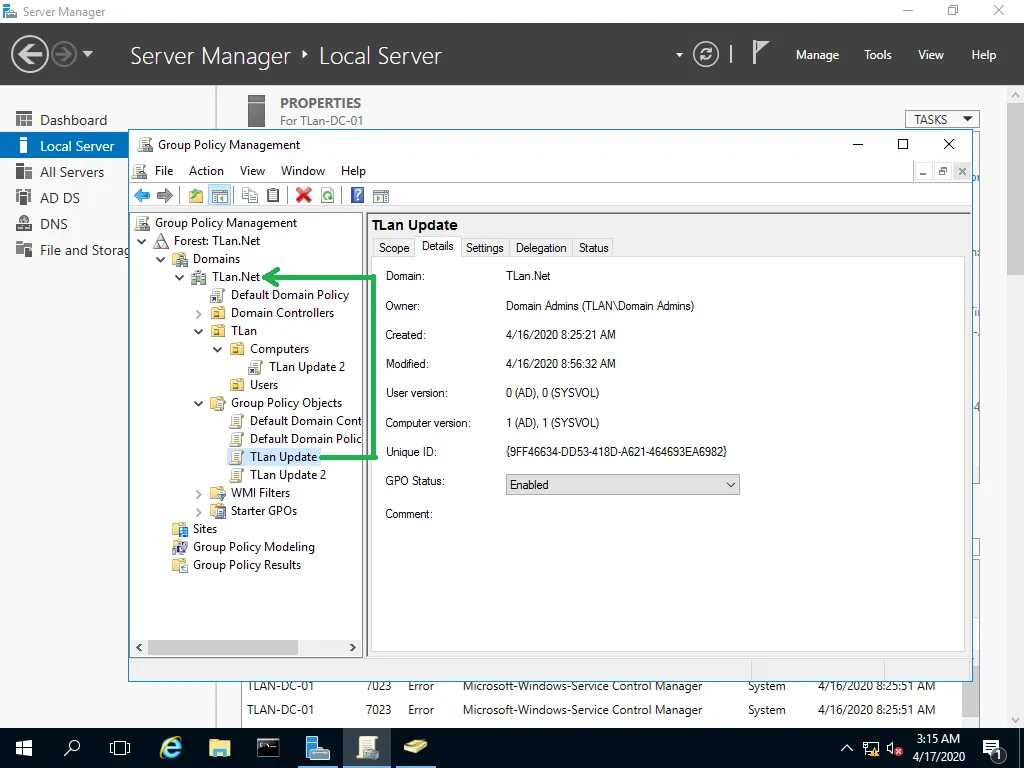Toggle Show/Hide Console Tree toolbar icon
This screenshot has height=768, width=1024.
click(x=219, y=195)
